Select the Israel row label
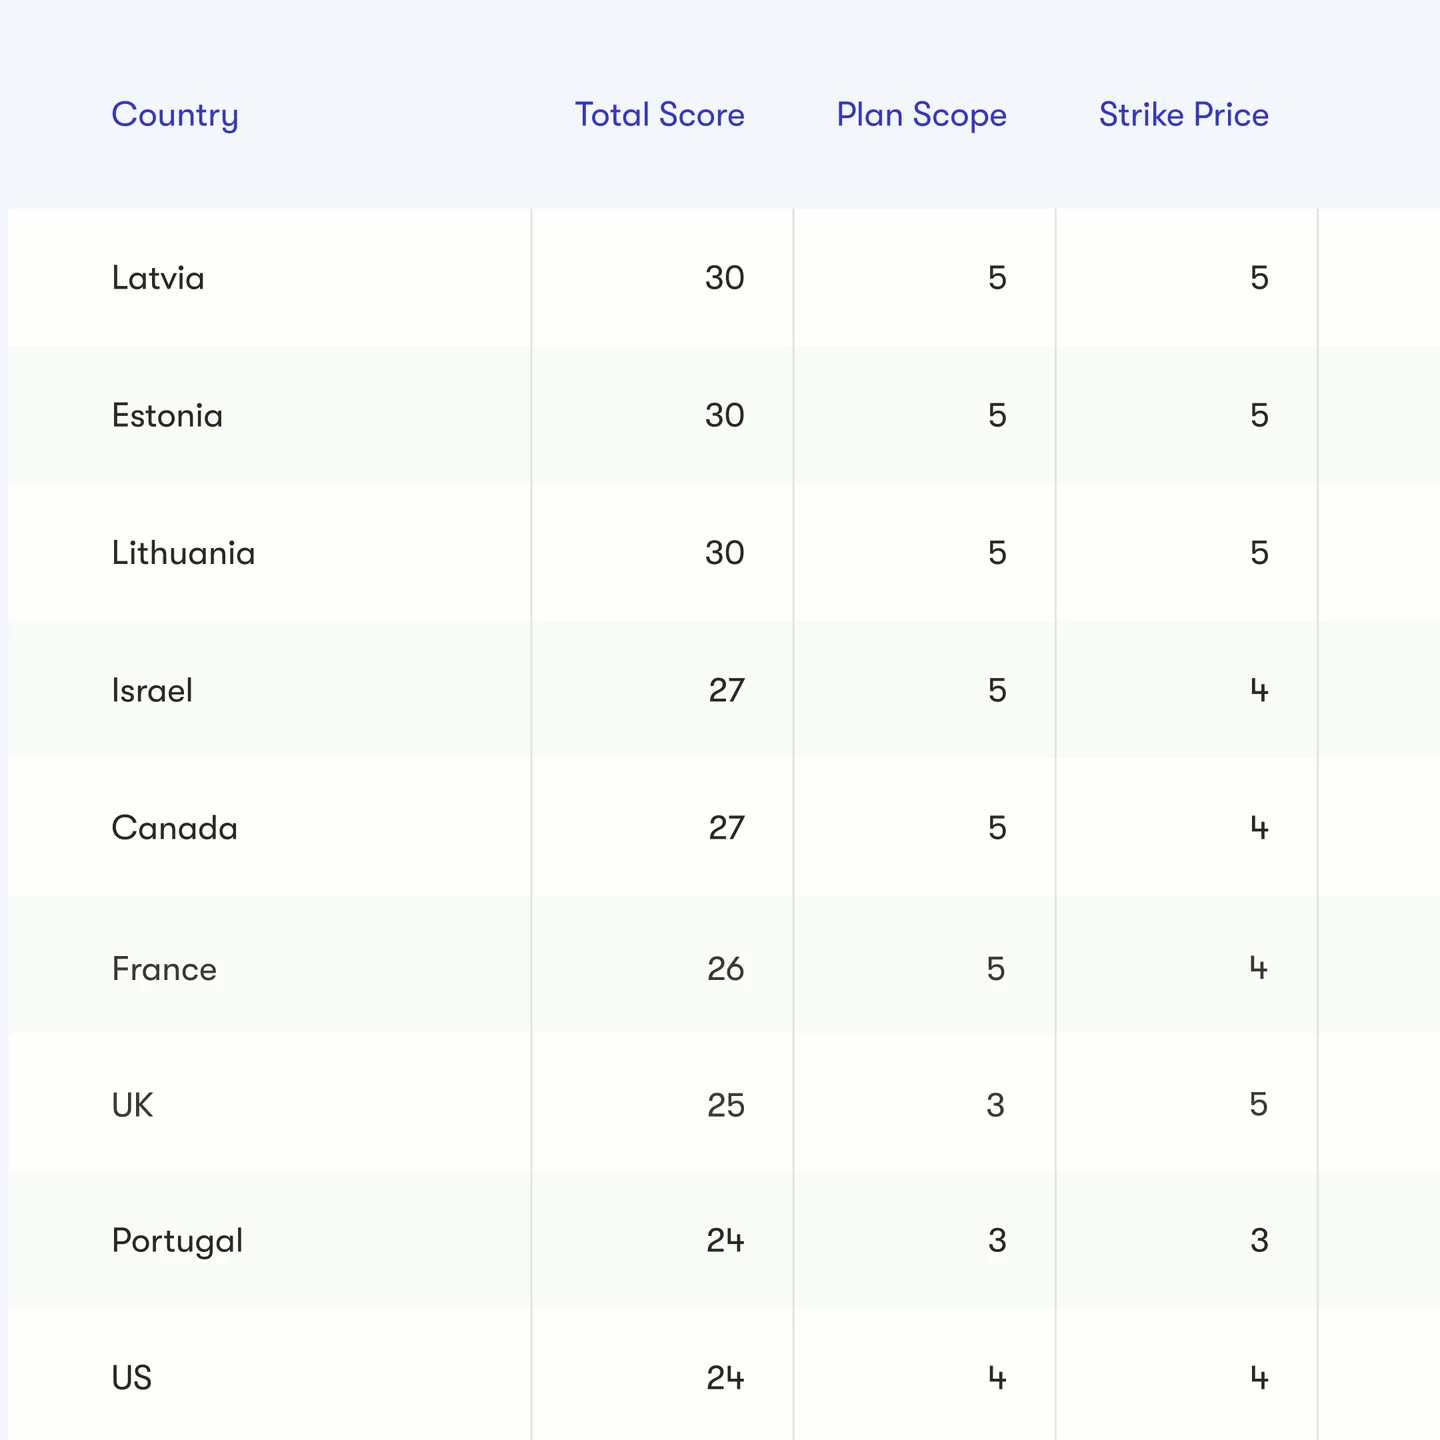 pos(152,690)
